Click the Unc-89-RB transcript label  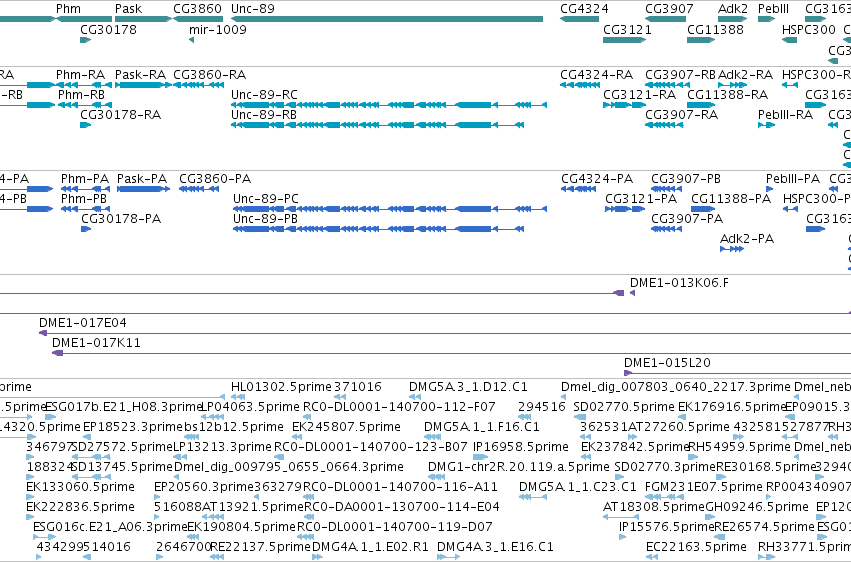pyautogui.click(x=264, y=114)
